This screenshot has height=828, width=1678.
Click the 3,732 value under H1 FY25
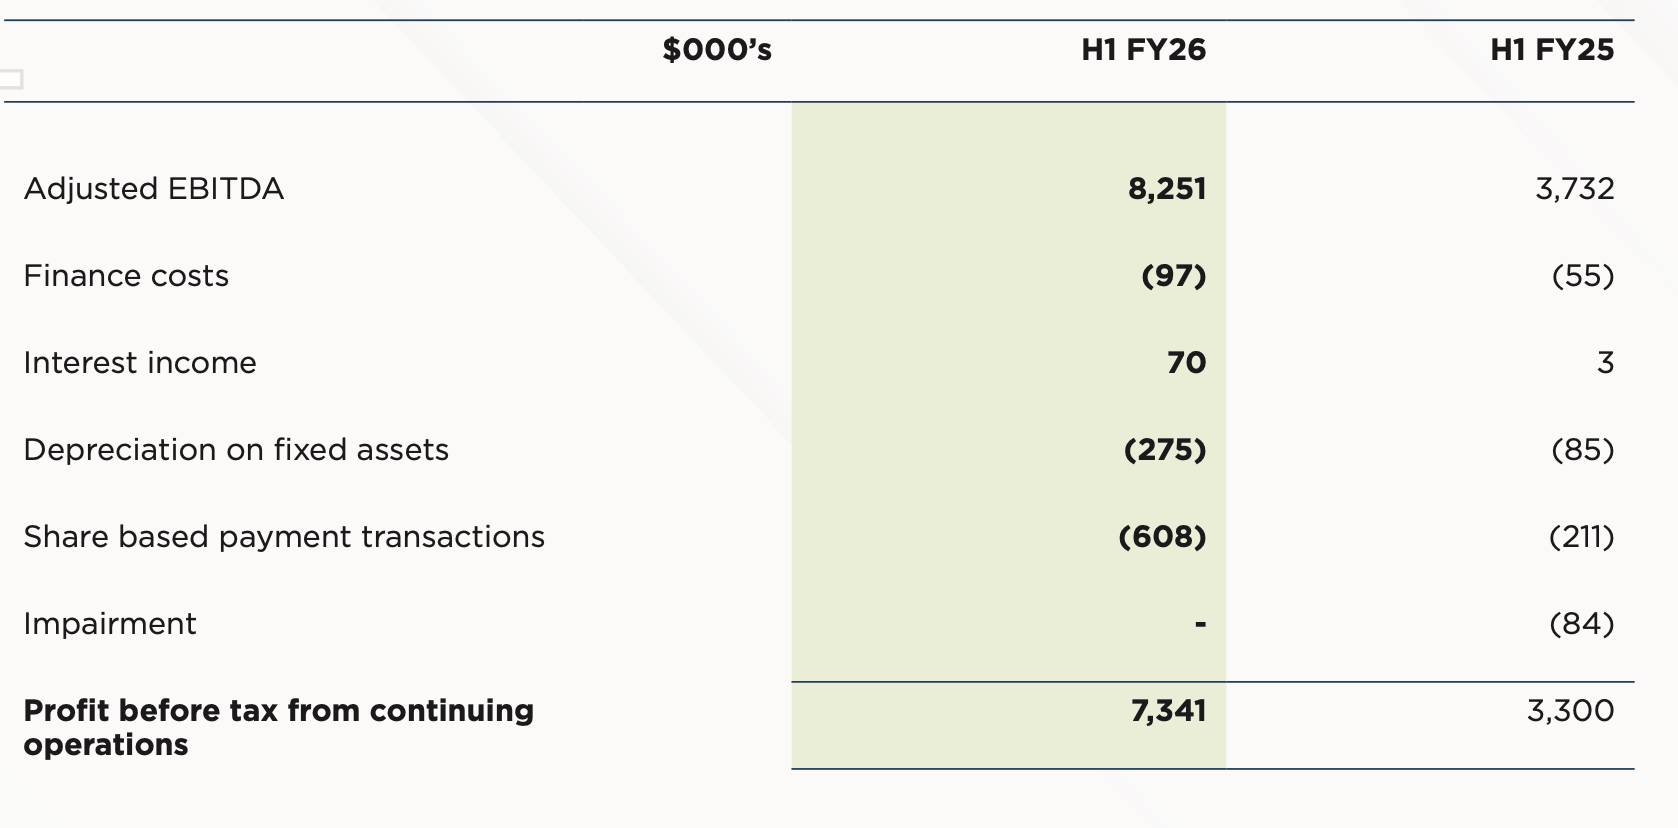pos(1574,189)
